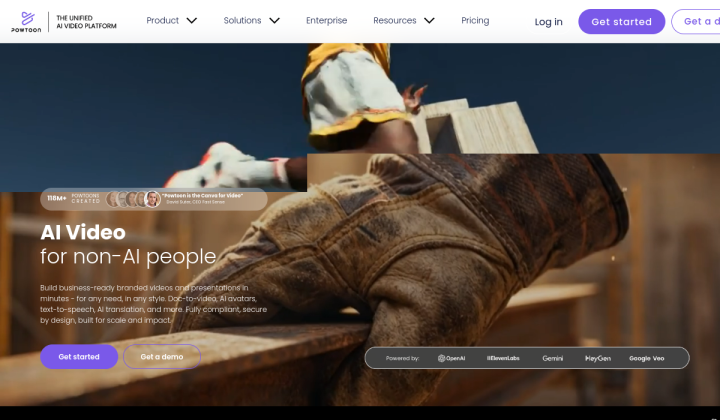Screen dimensions: 720x420
Task: Open the Solutions menu
Action: [242, 21]
